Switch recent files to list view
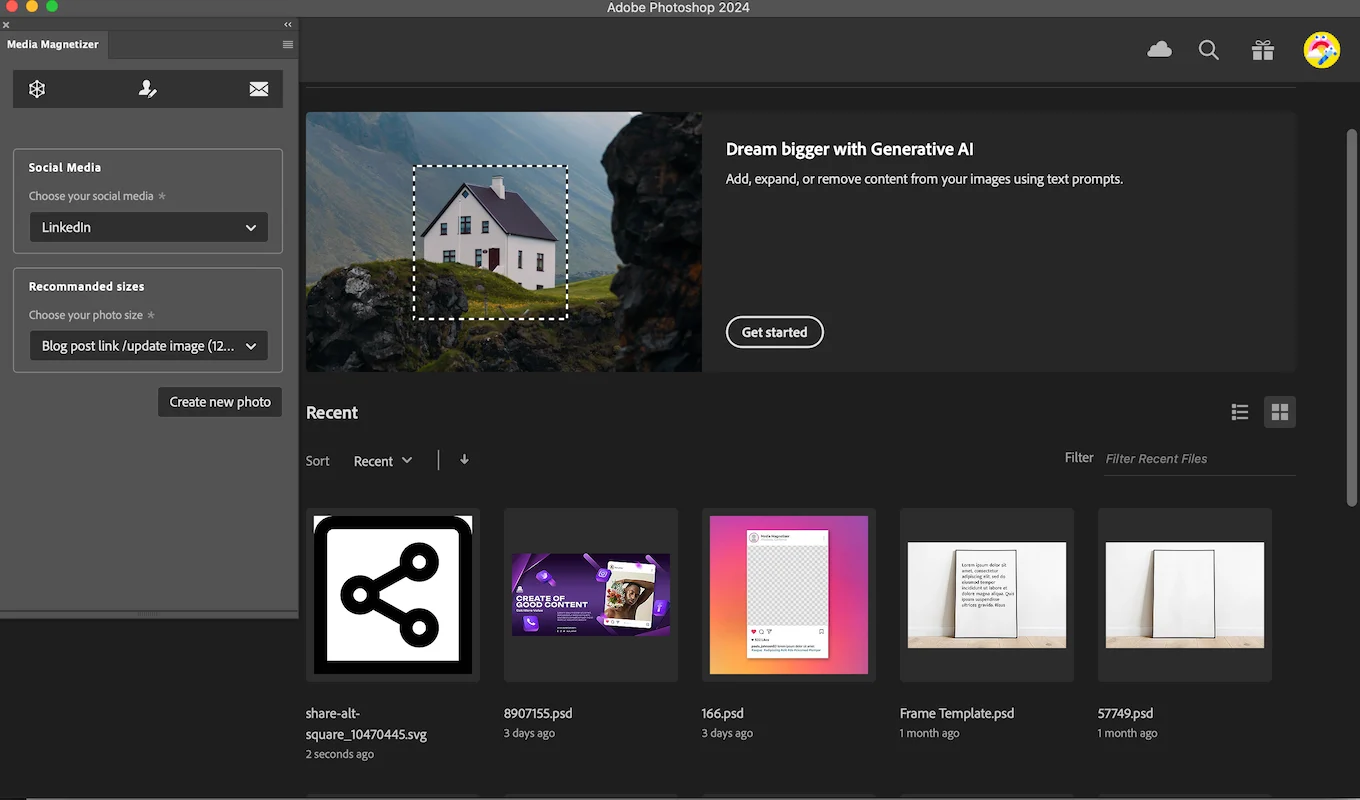This screenshot has width=1360, height=800. click(x=1240, y=412)
